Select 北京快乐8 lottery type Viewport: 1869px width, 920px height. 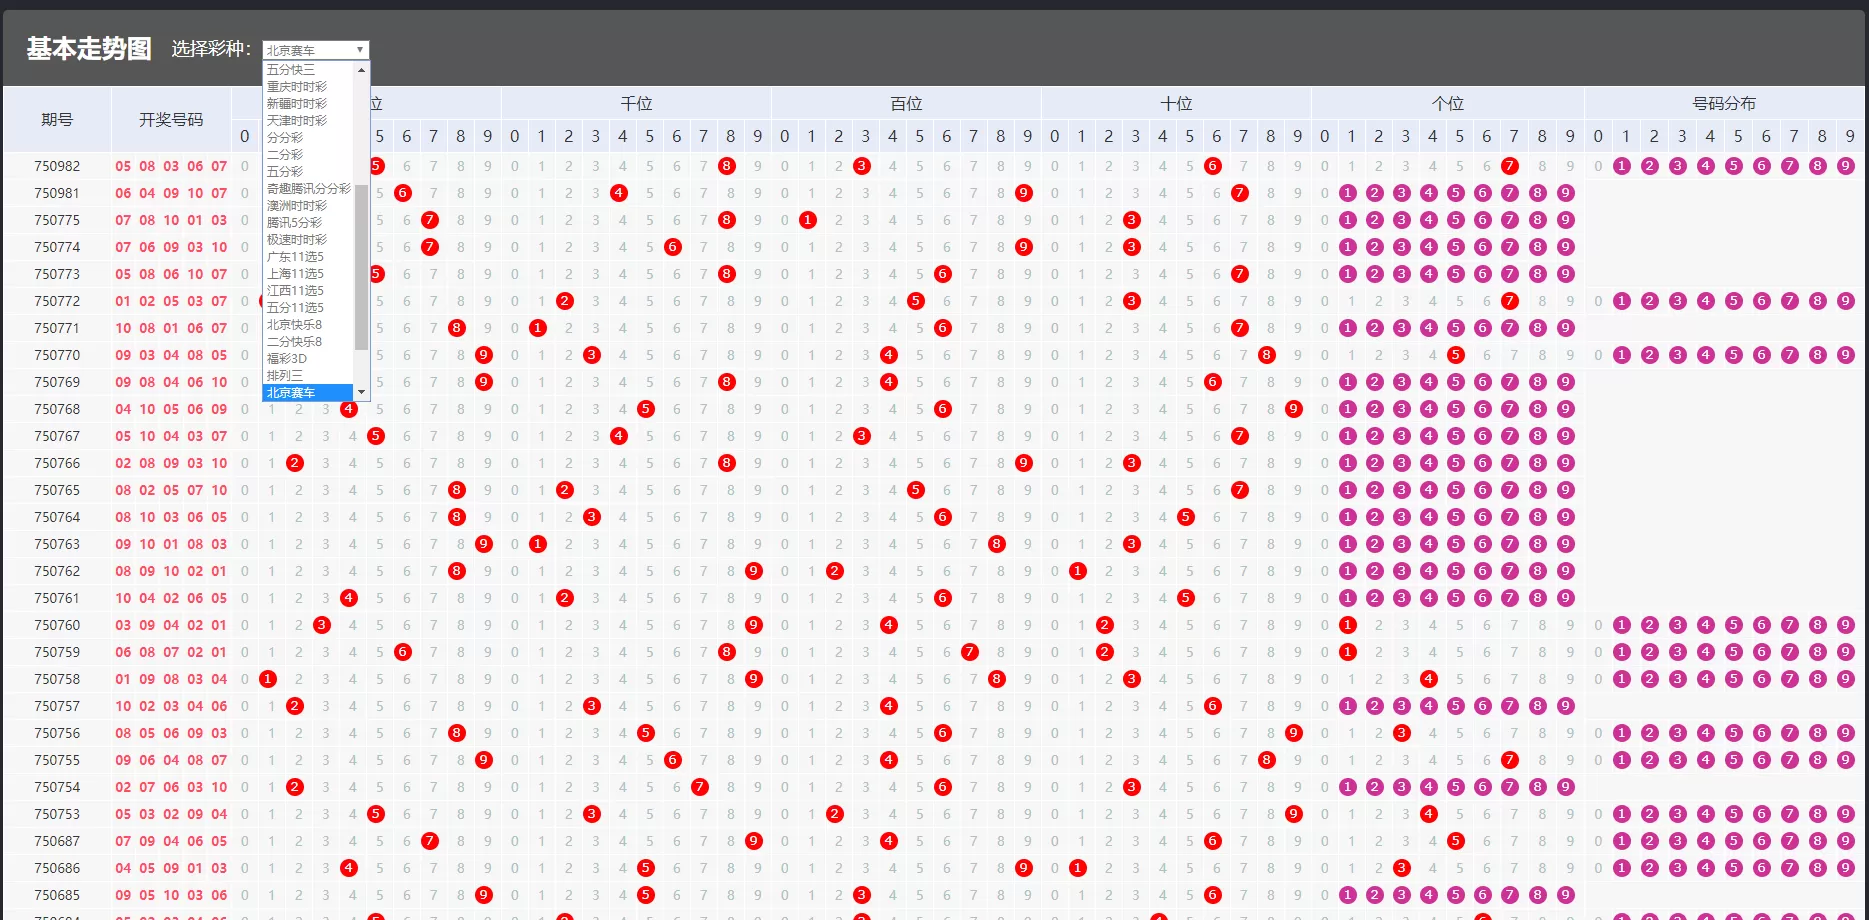coord(295,325)
